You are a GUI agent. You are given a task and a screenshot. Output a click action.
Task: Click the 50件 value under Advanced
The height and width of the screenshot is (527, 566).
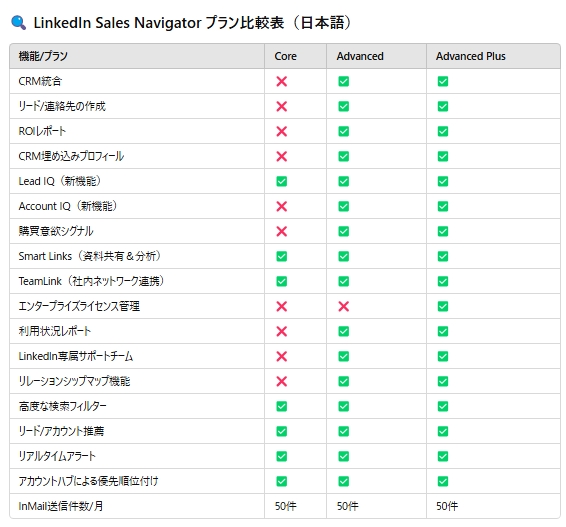[348, 506]
